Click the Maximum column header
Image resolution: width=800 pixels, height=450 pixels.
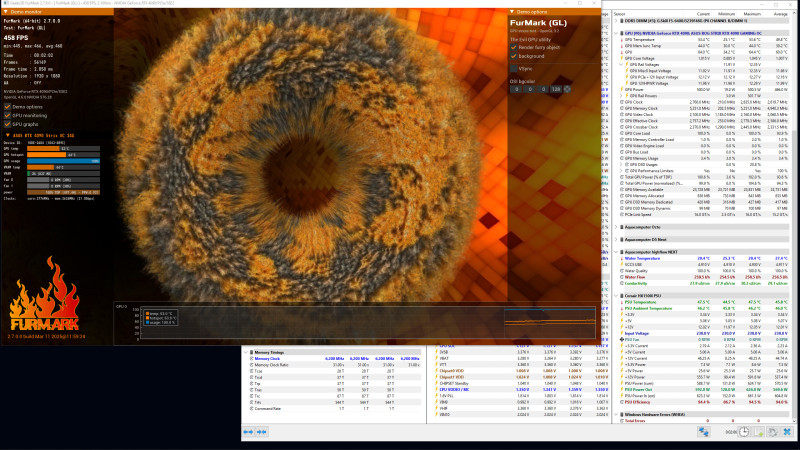[x=752, y=14]
